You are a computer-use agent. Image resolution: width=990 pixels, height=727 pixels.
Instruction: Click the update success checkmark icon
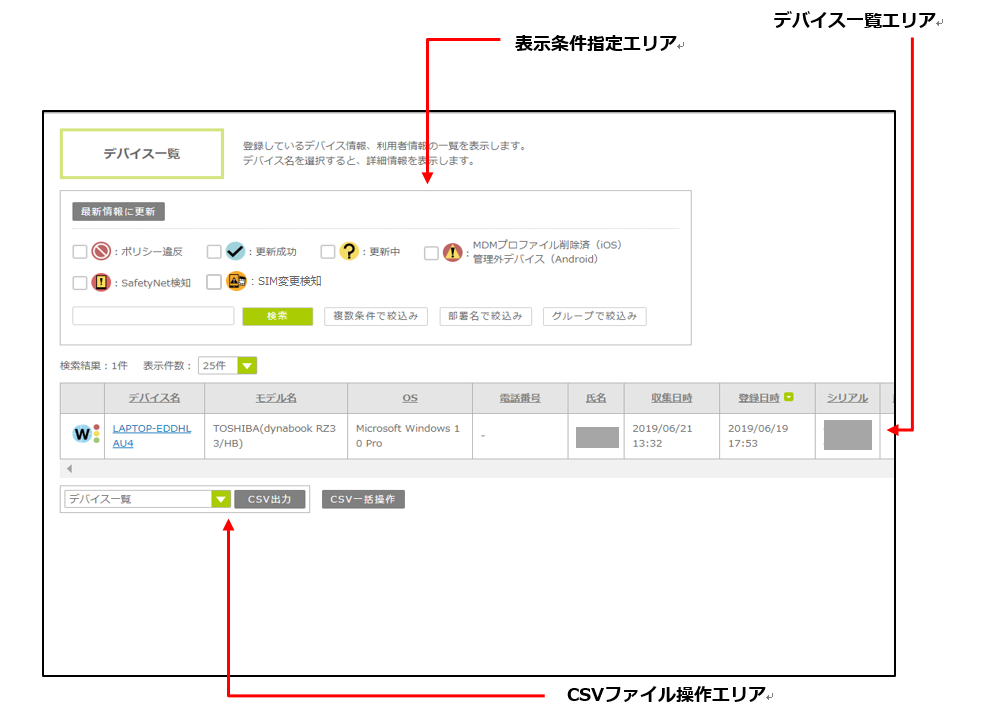(235, 252)
